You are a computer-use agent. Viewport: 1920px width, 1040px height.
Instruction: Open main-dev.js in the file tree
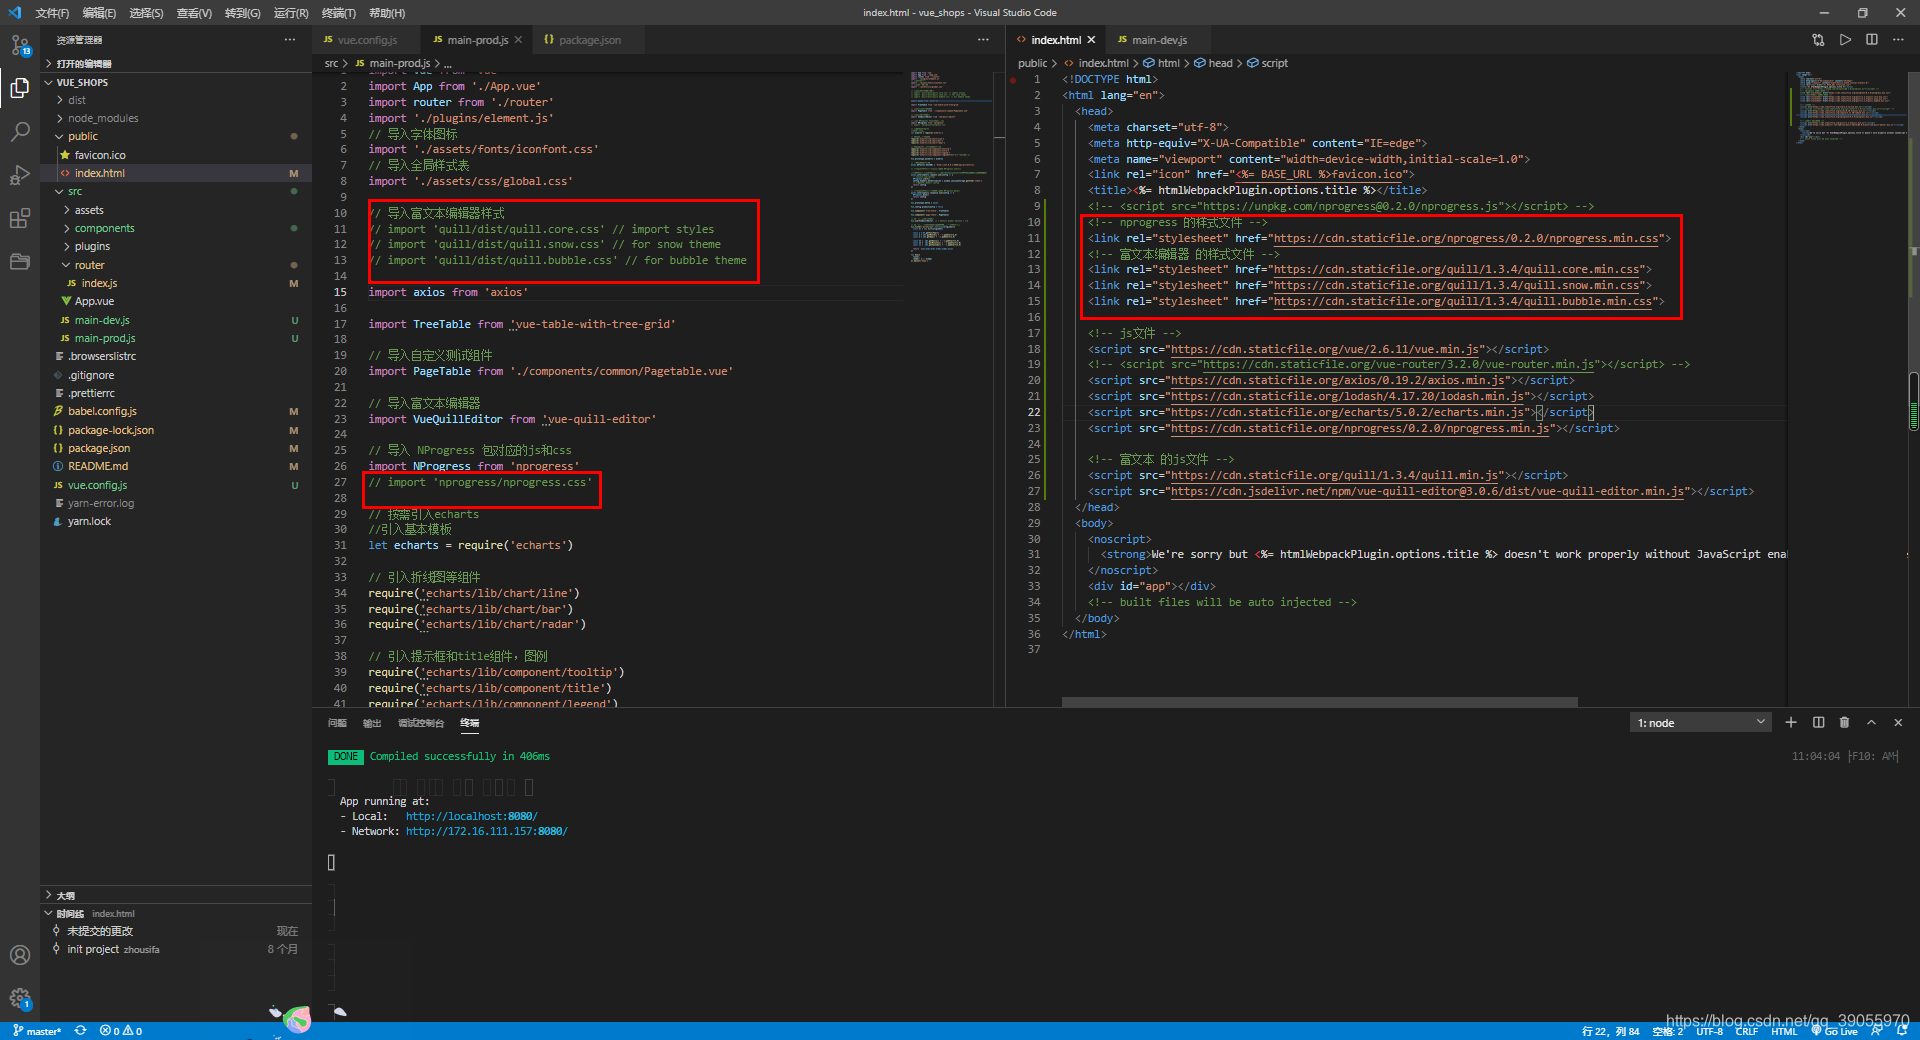point(176,320)
